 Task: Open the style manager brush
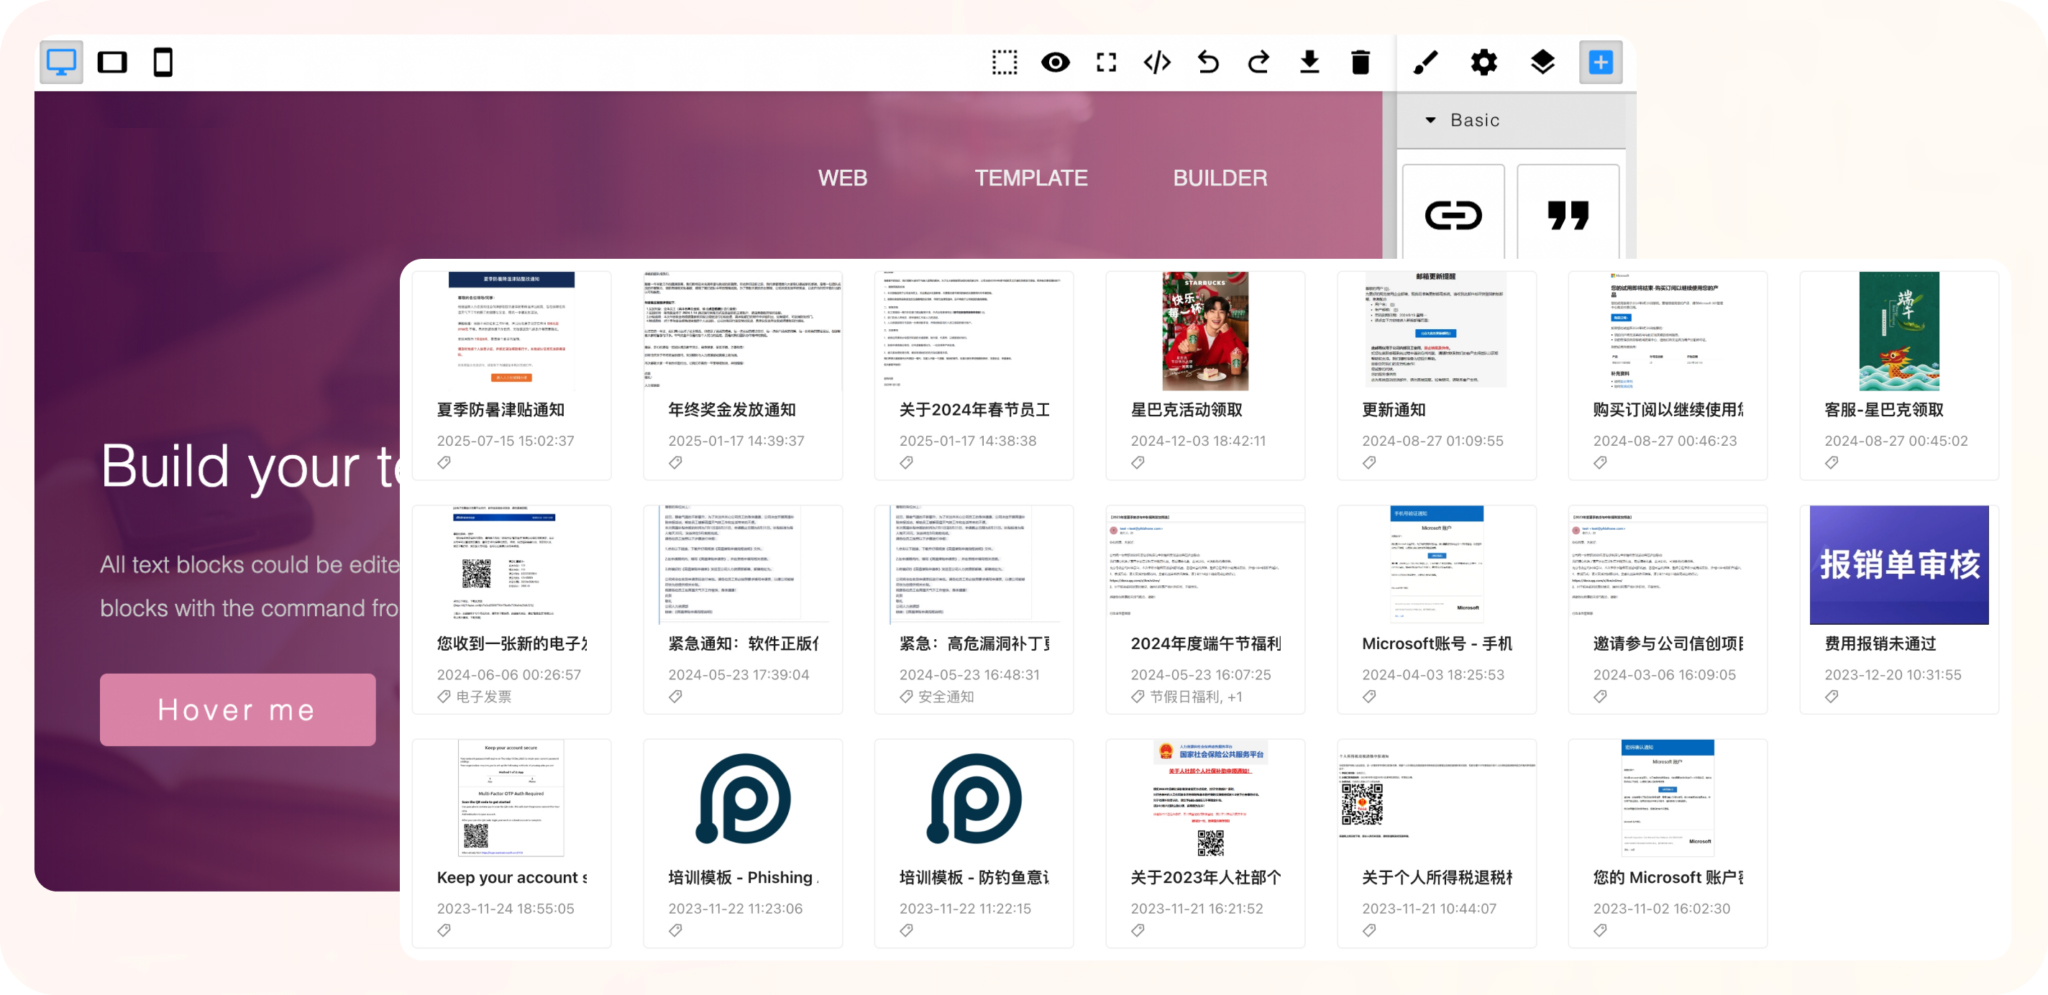tap(1425, 62)
